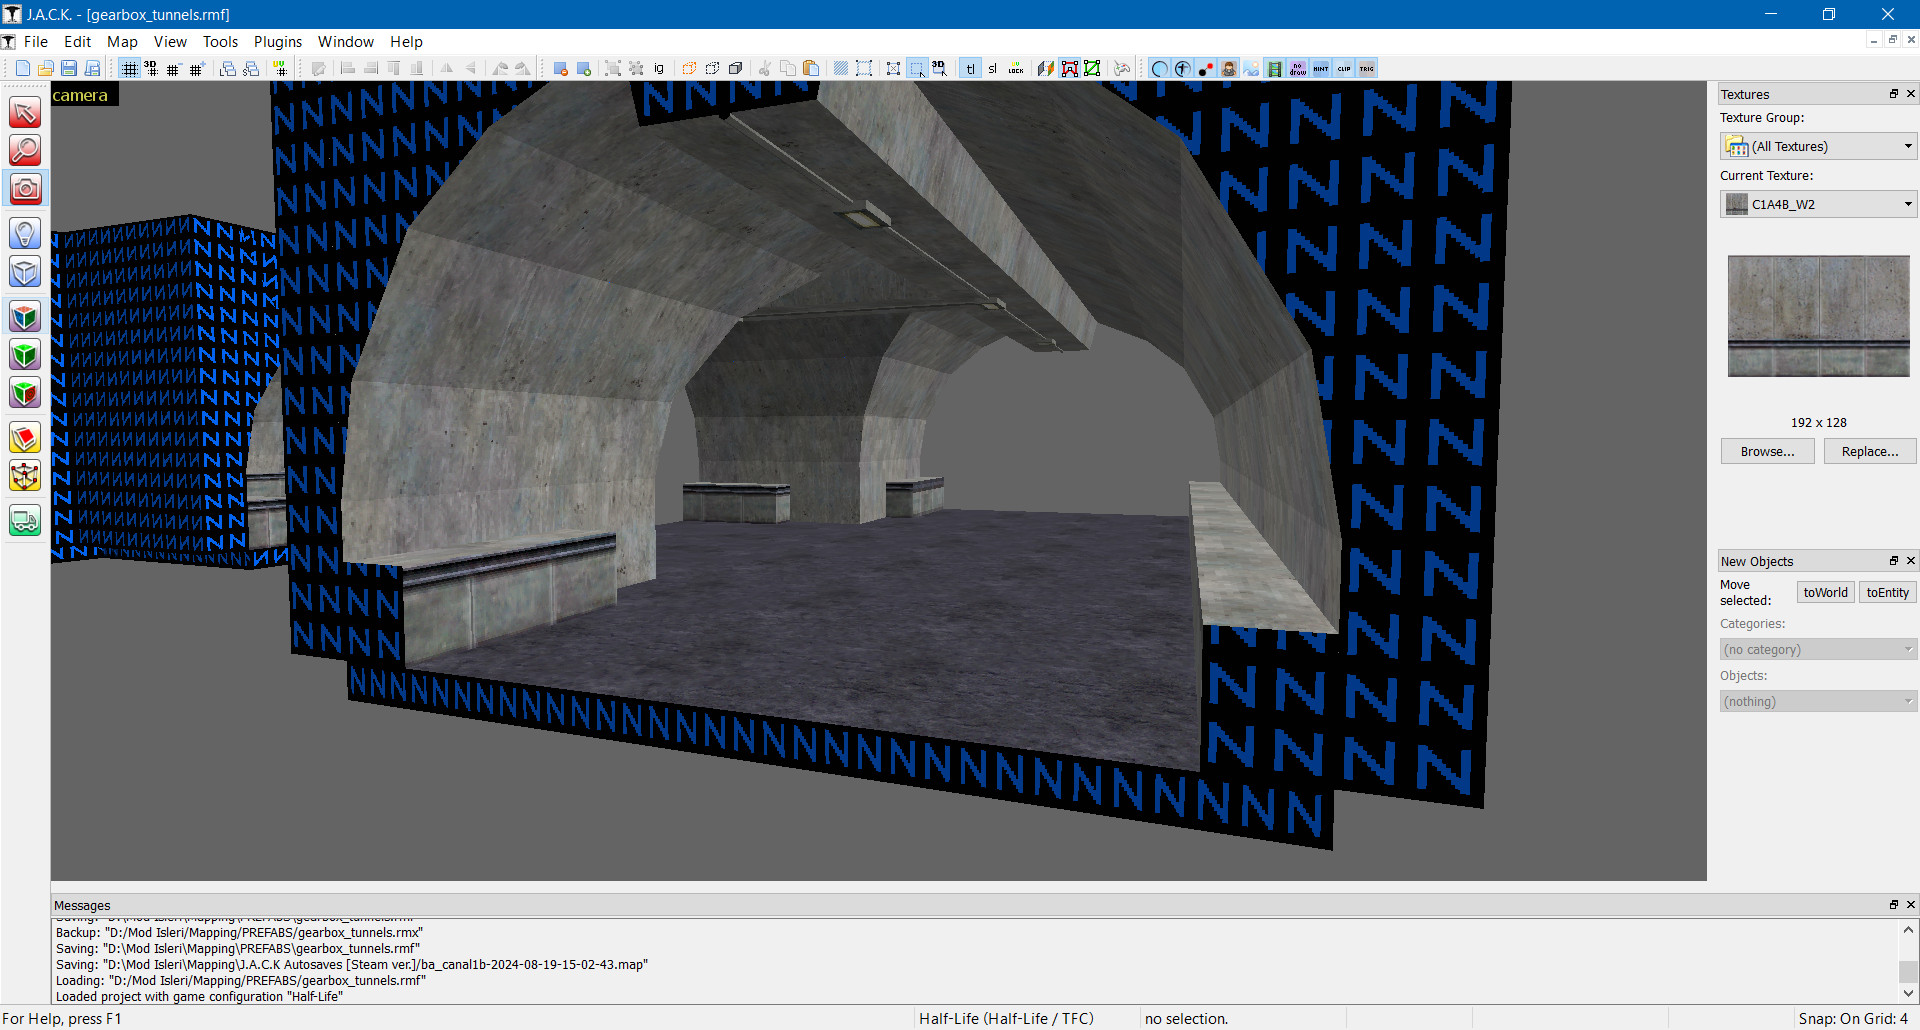
Task: Select the Vertex Manipulation tool
Action: pyautogui.click(x=25, y=476)
